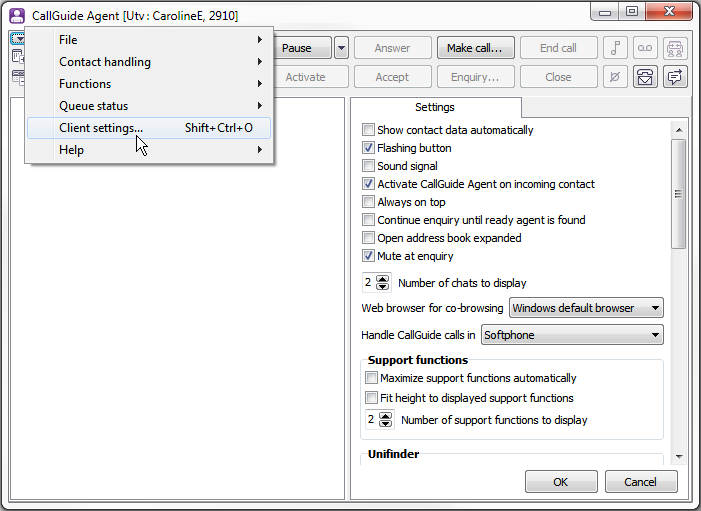This screenshot has width=701, height=511.
Task: Click the Make call... button
Action: click(475, 48)
